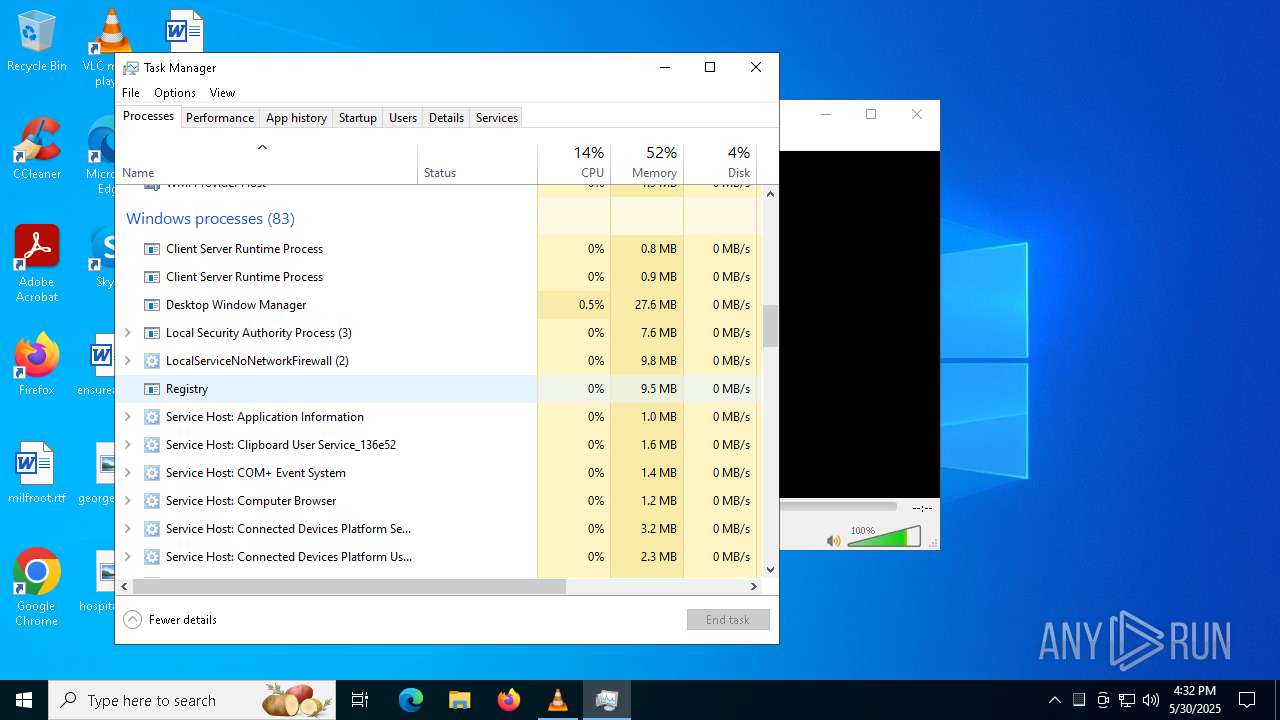
Task: Switch to the Performance tab
Action: click(220, 118)
